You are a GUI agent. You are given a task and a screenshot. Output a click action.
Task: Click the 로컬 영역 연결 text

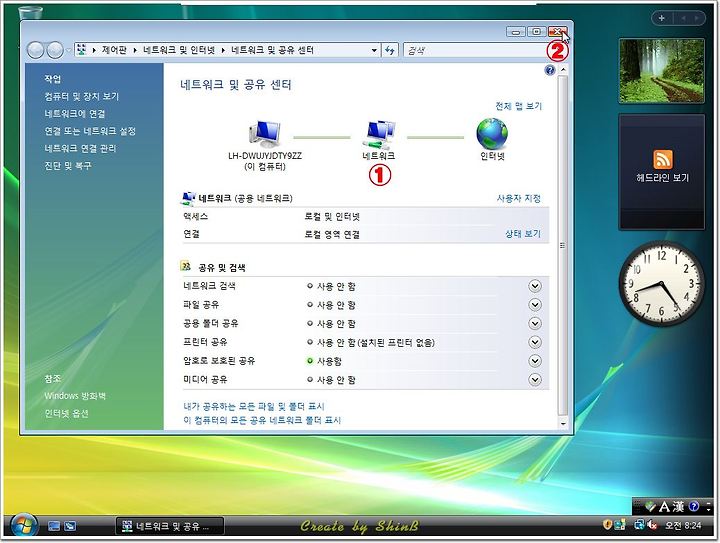click(x=332, y=235)
